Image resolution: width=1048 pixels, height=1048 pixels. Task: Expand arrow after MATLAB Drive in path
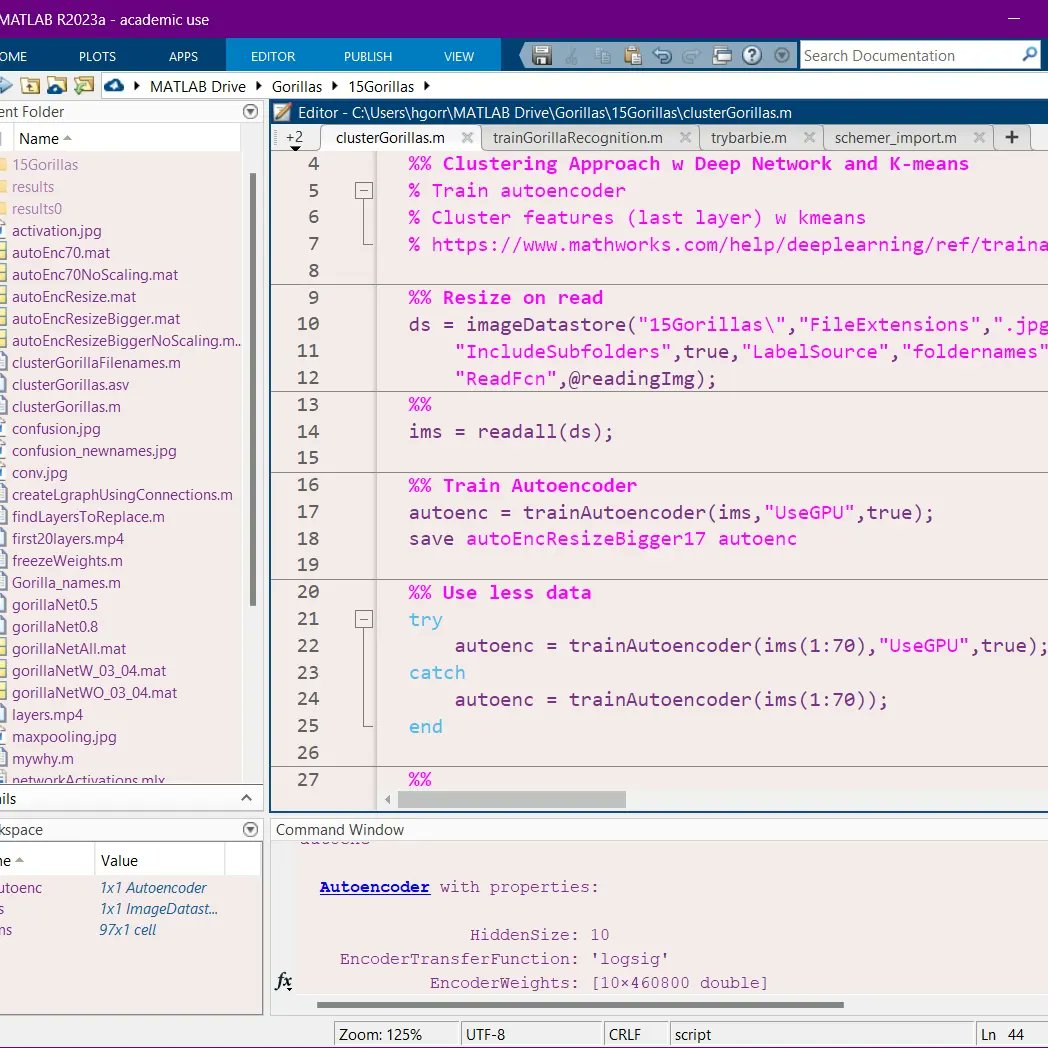coord(259,86)
